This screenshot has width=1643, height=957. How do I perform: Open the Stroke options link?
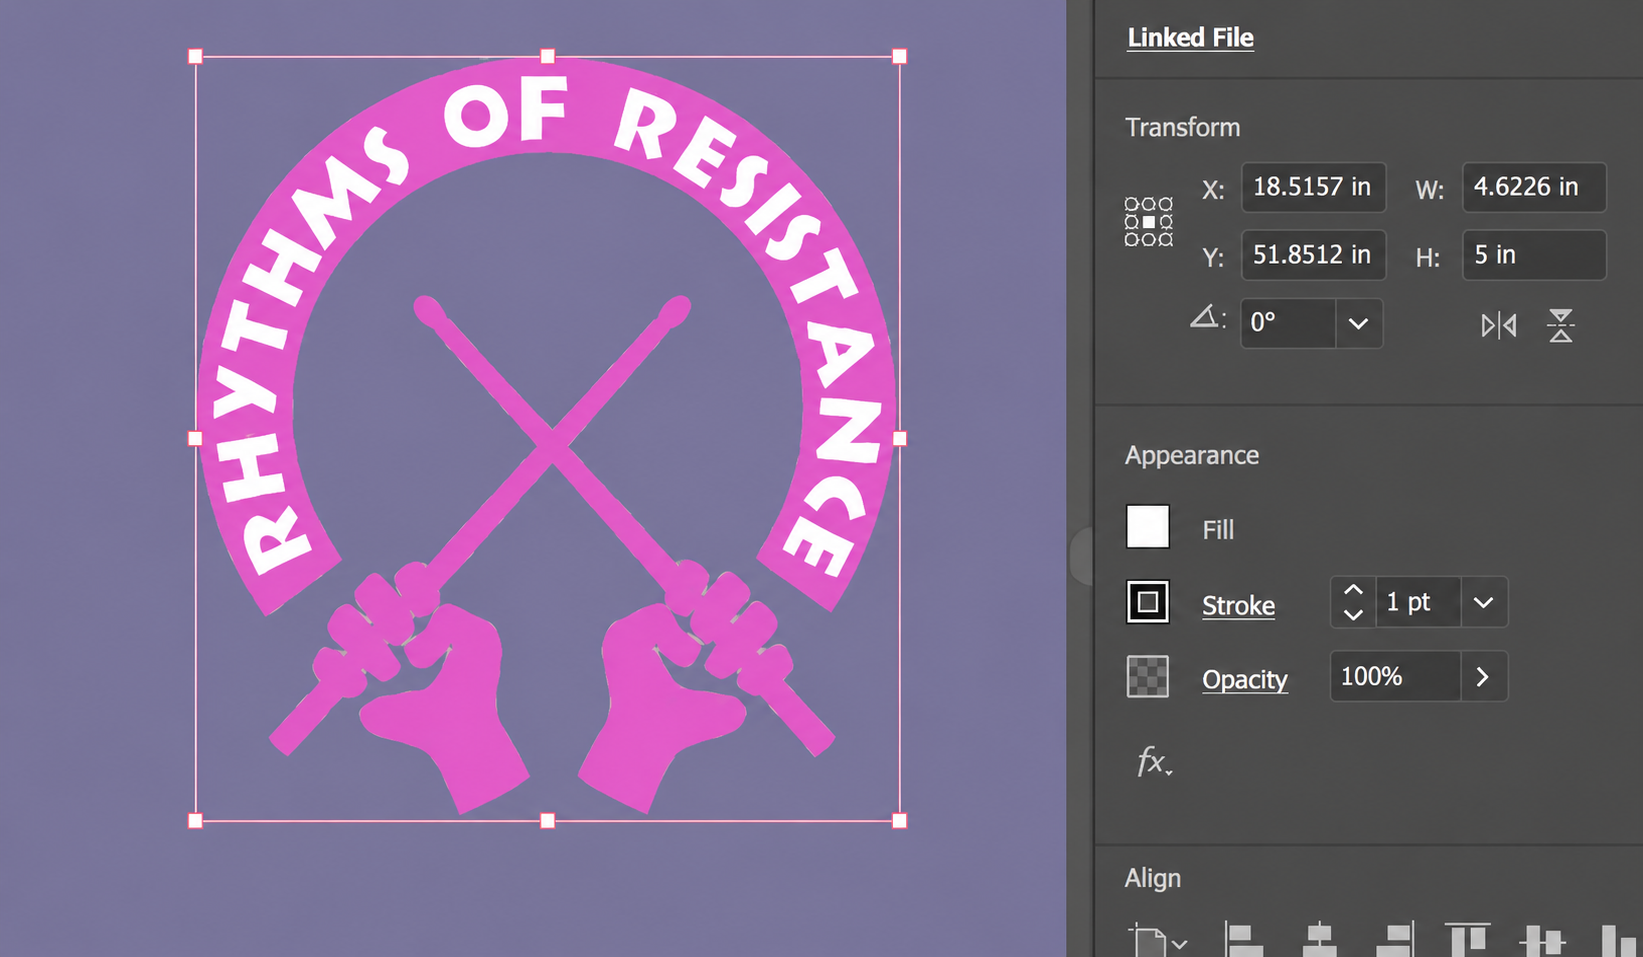1238,605
